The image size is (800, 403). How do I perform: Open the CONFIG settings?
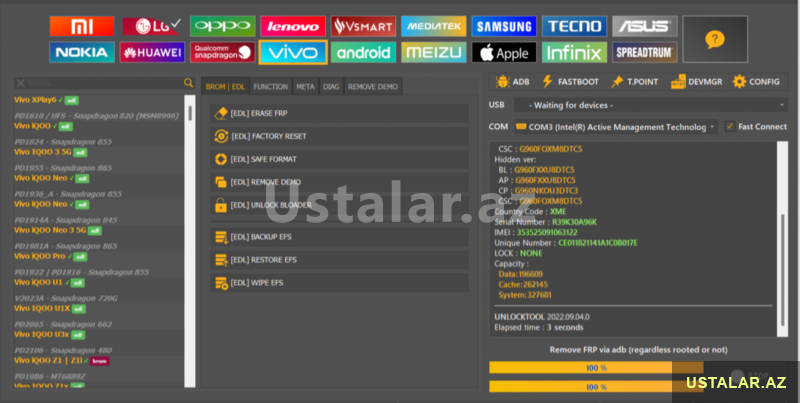(x=756, y=82)
